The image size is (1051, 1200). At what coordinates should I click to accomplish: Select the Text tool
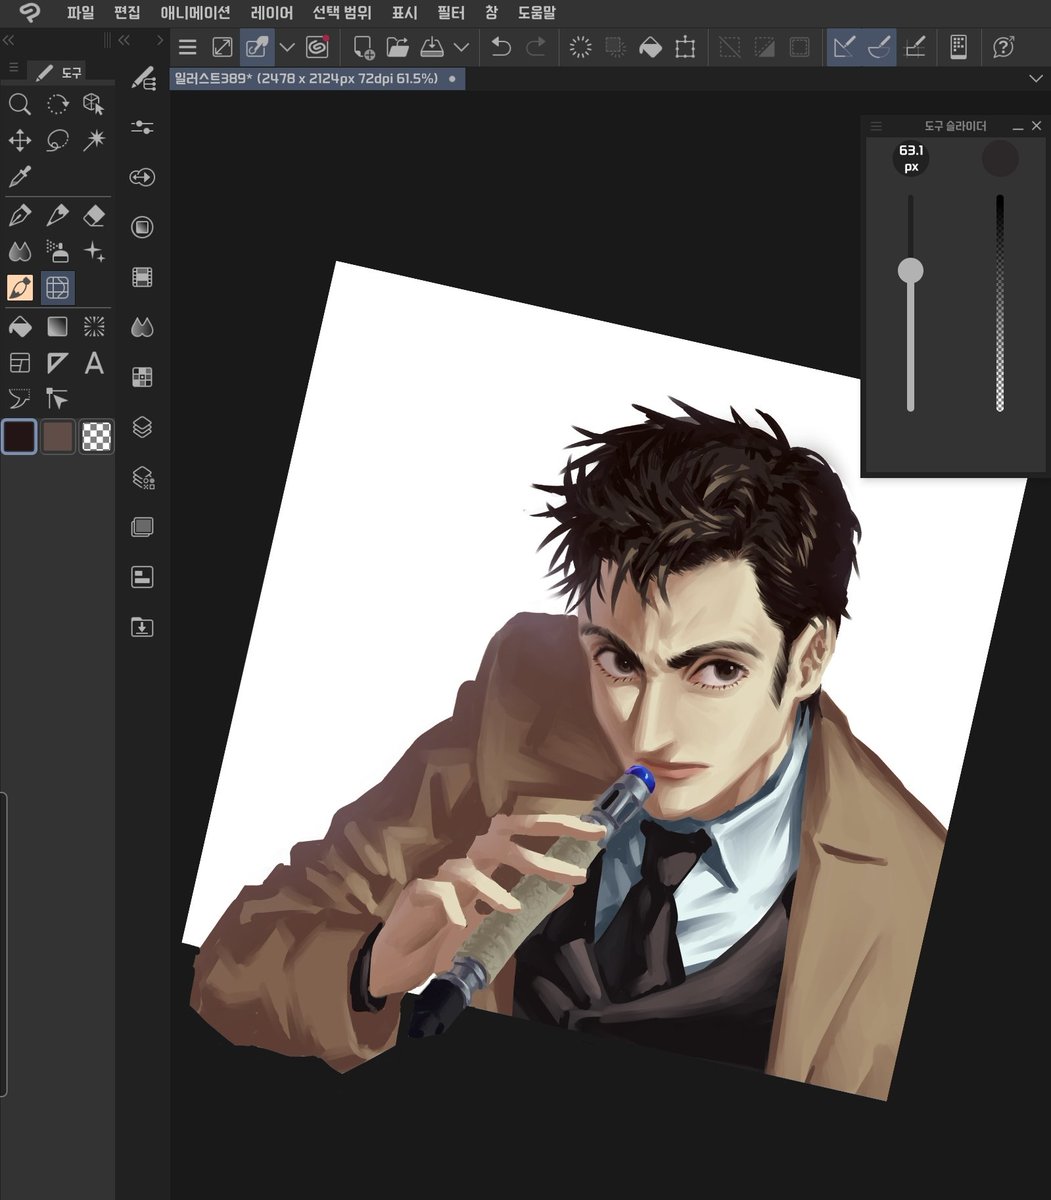pyautogui.click(x=94, y=362)
